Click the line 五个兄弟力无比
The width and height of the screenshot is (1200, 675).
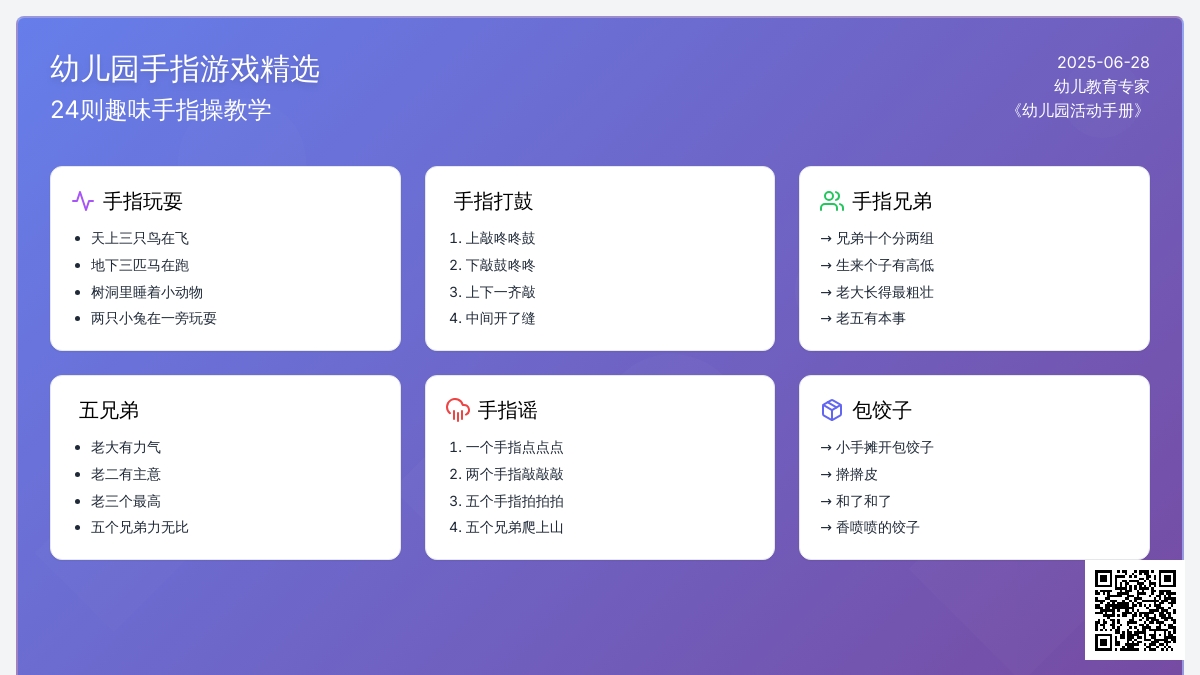click(140, 527)
